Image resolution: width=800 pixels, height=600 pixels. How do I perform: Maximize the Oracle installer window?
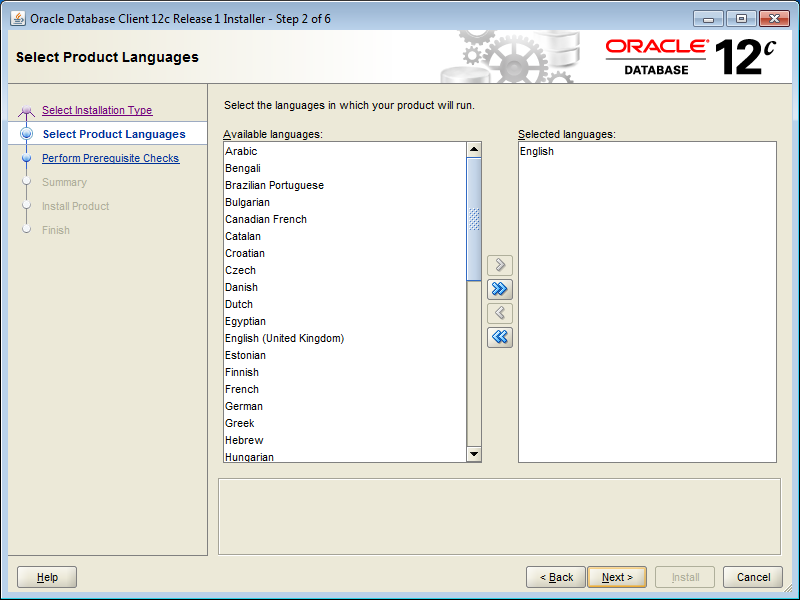pyautogui.click(x=741, y=19)
